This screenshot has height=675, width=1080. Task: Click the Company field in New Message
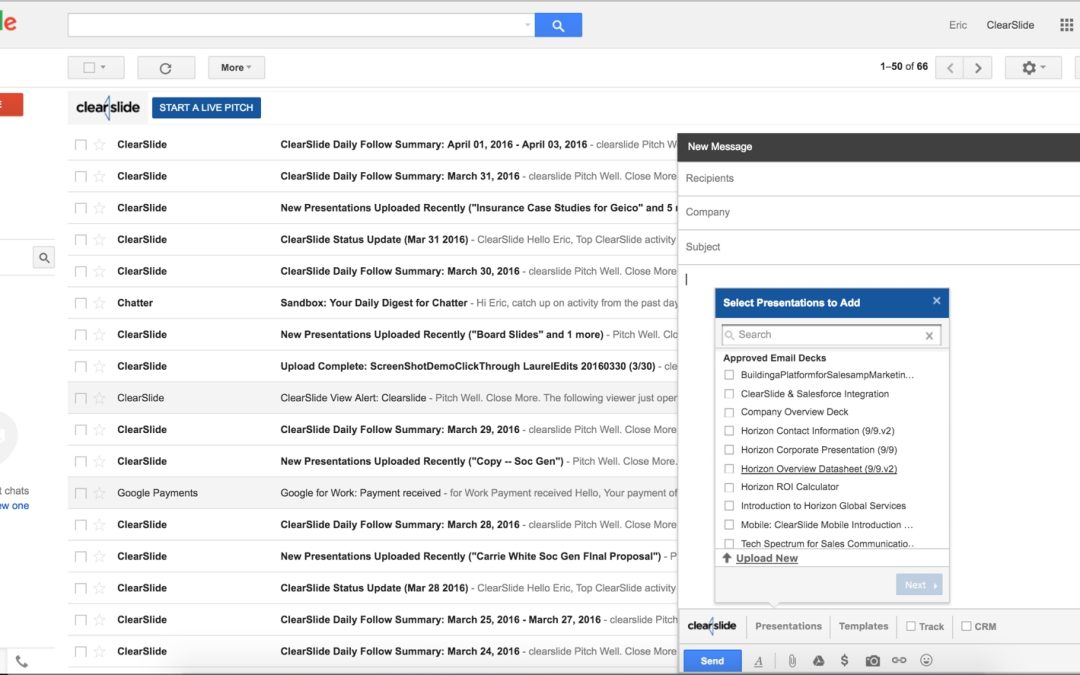click(878, 212)
